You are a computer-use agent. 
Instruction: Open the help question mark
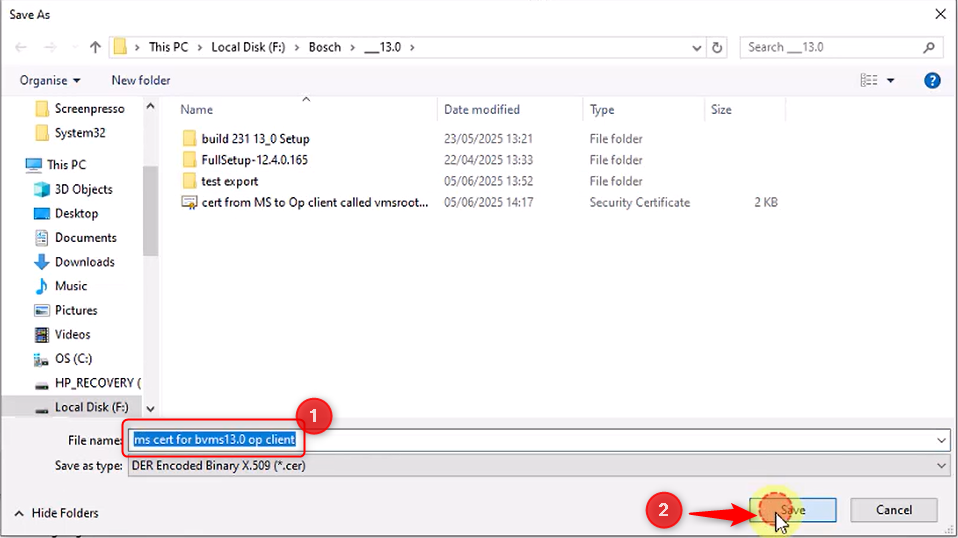932,81
